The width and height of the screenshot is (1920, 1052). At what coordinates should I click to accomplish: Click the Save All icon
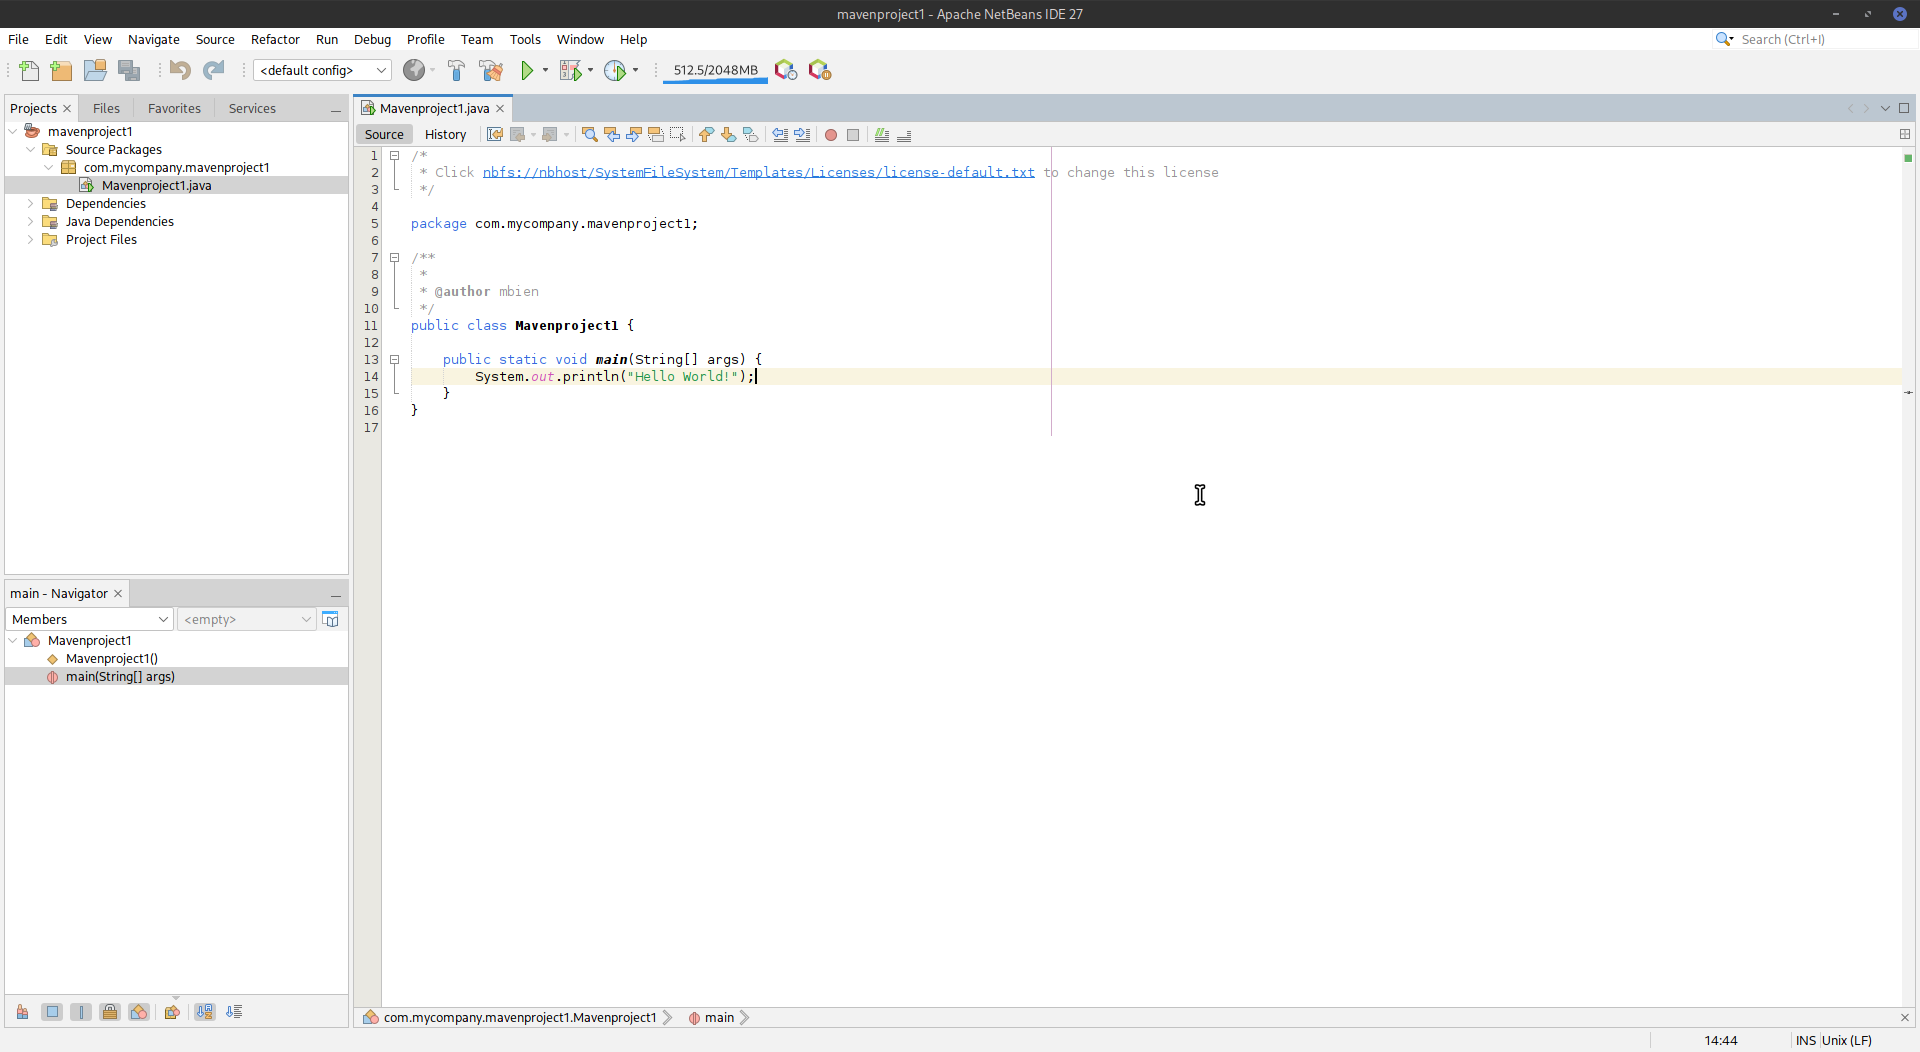pos(129,70)
